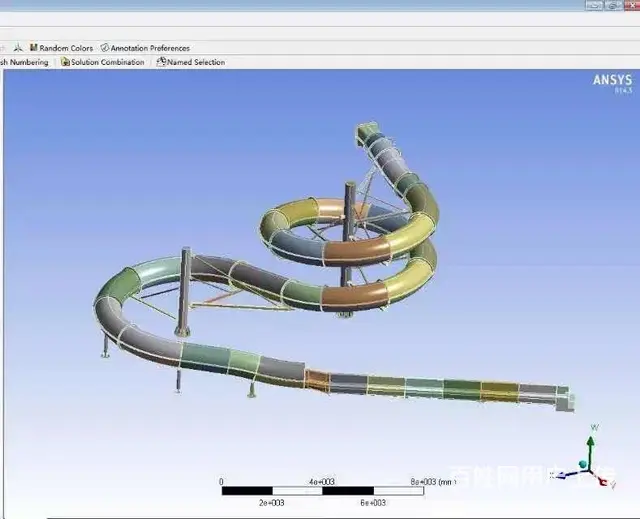Click the cyan isometric ball on the triad
This screenshot has width=640, height=519.
pos(583,464)
